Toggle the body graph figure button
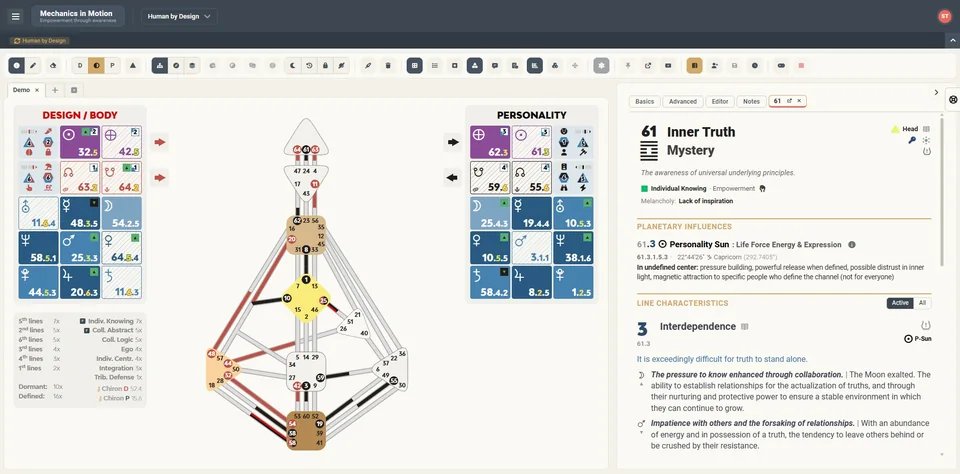Viewport: 960px width, 474px height. 160,66
